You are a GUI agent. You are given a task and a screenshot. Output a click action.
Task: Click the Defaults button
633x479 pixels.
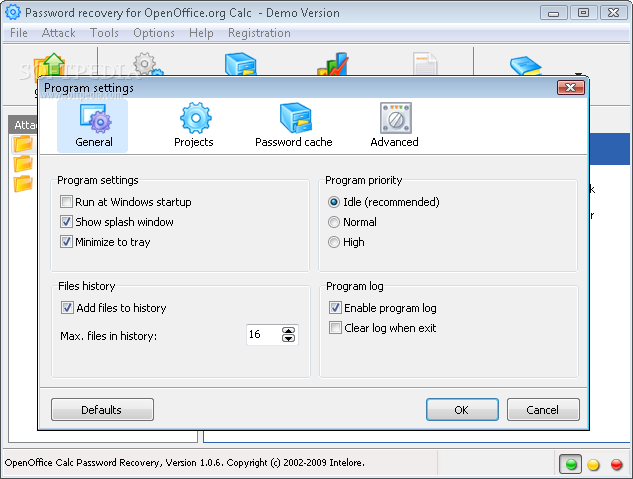coord(102,410)
